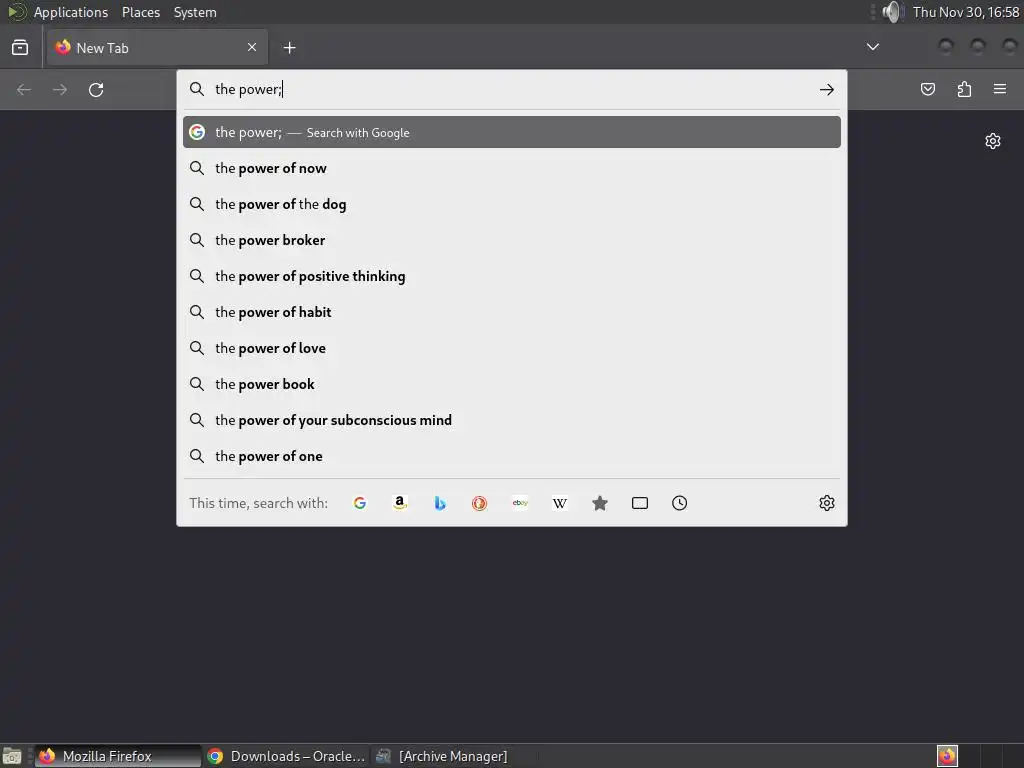
Task: Search this time with Bing icon
Action: [x=440, y=503]
